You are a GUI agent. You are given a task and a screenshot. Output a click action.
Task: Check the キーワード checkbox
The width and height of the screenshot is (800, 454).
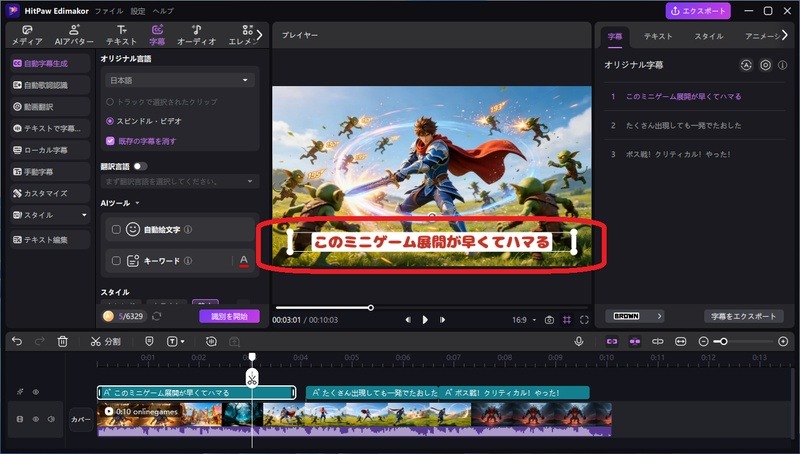click(116, 261)
